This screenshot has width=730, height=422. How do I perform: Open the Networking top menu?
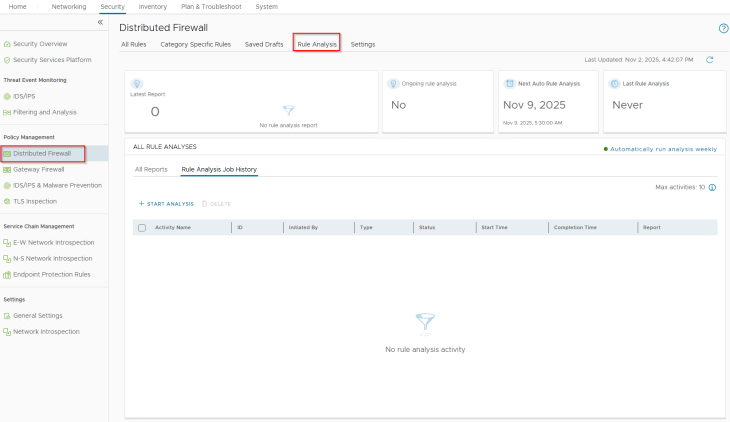[68, 6]
